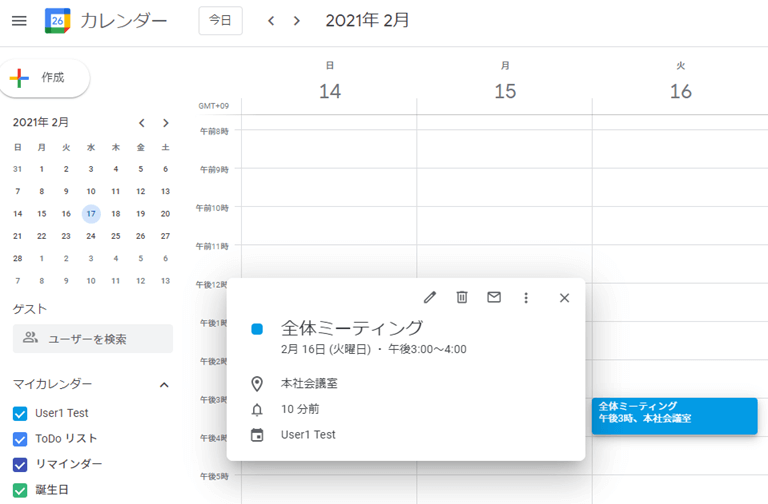
Task: Select day 15 column header
Action: [x=505, y=92]
